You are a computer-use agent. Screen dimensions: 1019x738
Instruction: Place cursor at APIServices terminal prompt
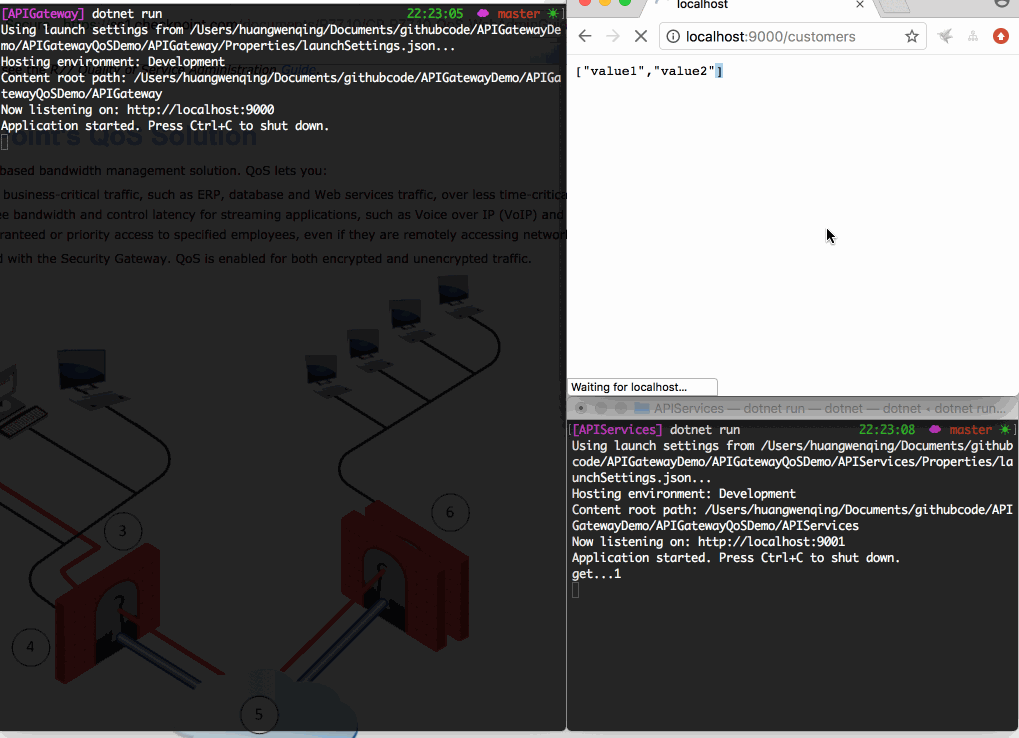pyautogui.click(x=575, y=590)
